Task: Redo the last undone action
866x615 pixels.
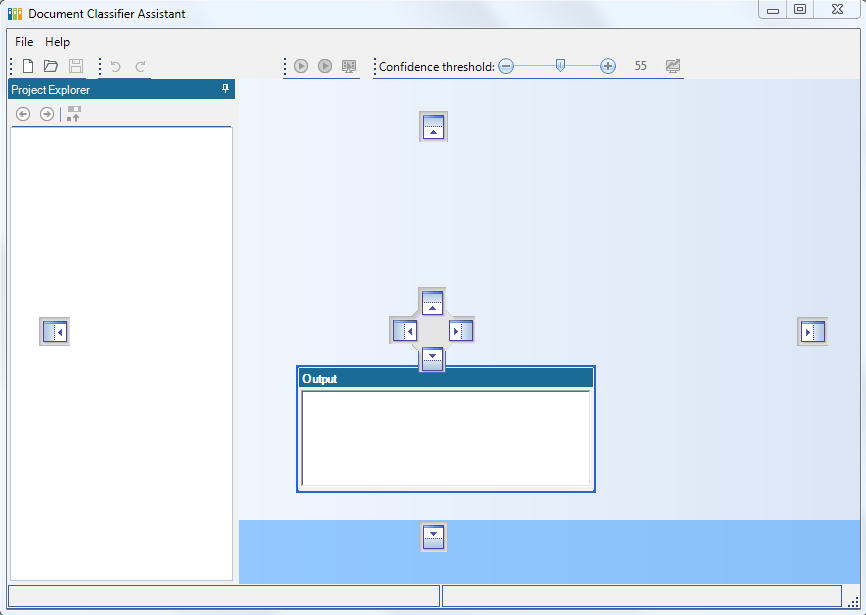Action: pos(139,66)
